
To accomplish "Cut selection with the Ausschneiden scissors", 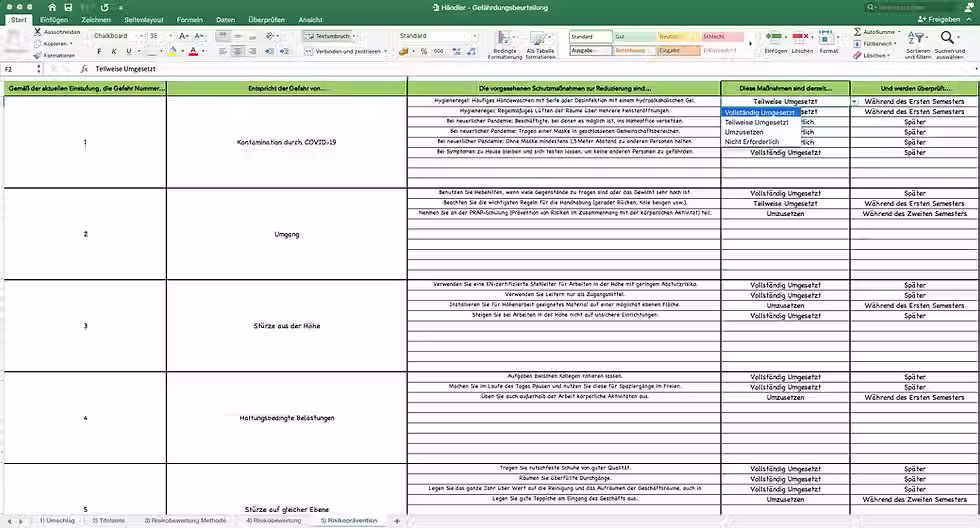I will click(57, 31).
